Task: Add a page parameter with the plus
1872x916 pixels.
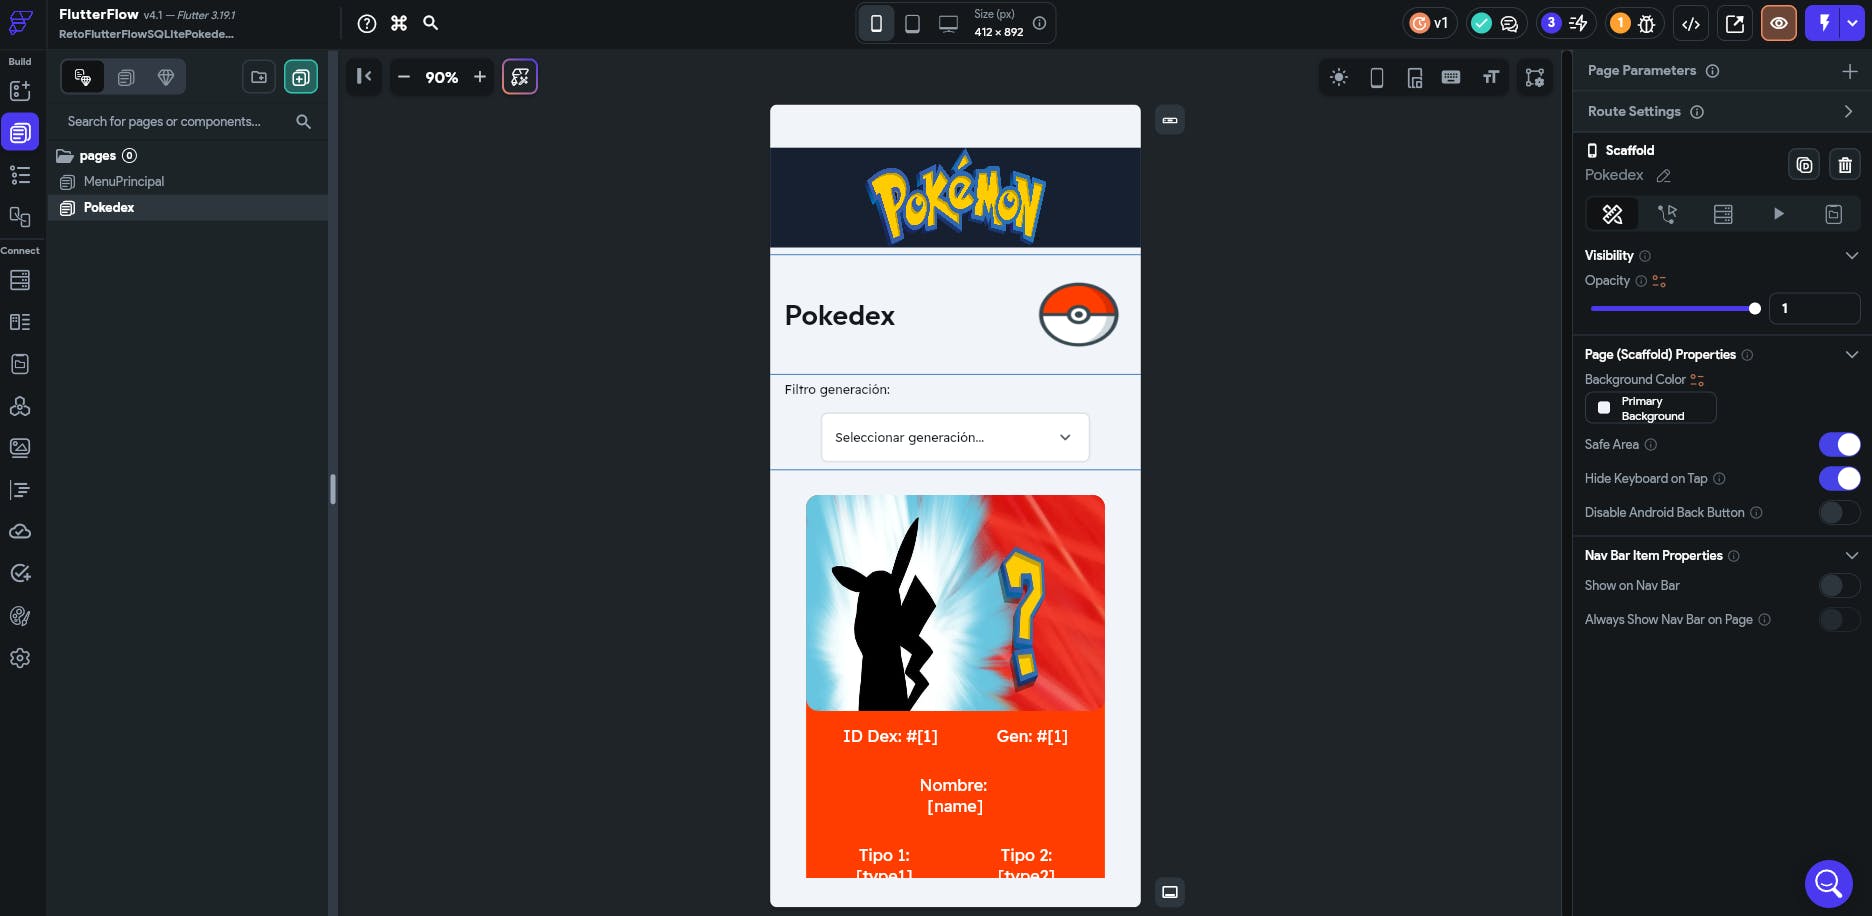Action: pyautogui.click(x=1849, y=71)
